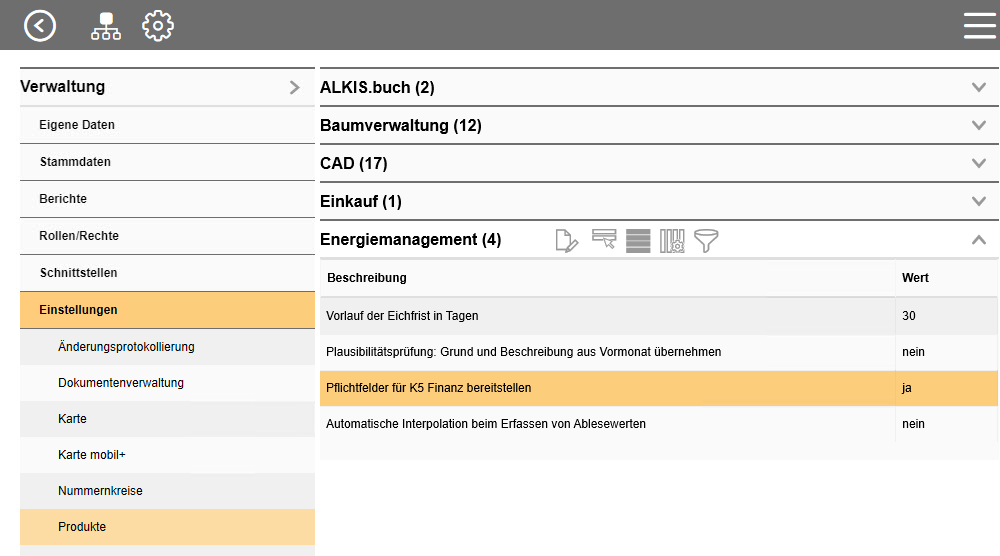Expand the Einkauf (1) section

(x=978, y=201)
